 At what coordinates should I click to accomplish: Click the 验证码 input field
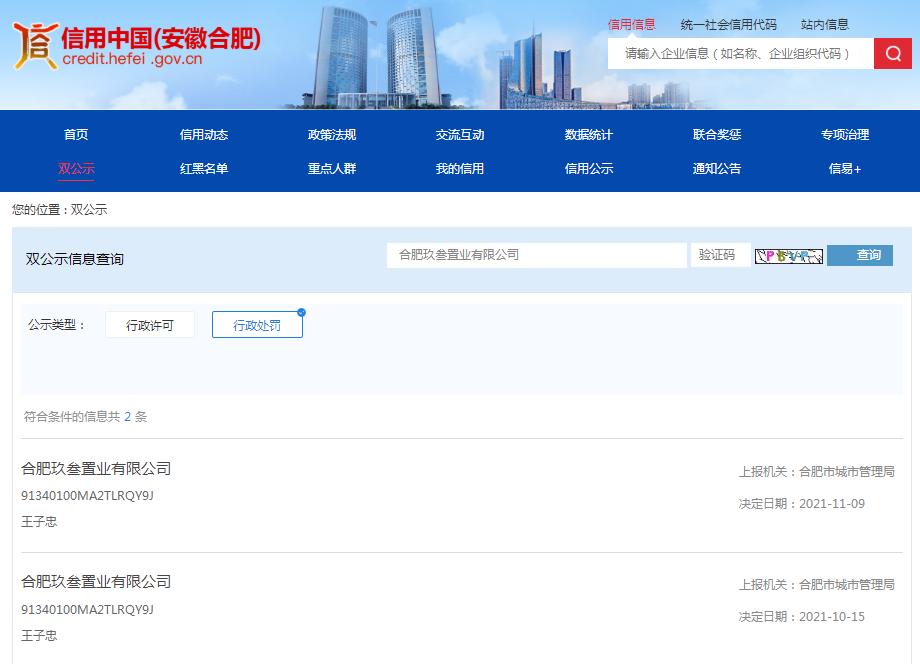tap(718, 255)
